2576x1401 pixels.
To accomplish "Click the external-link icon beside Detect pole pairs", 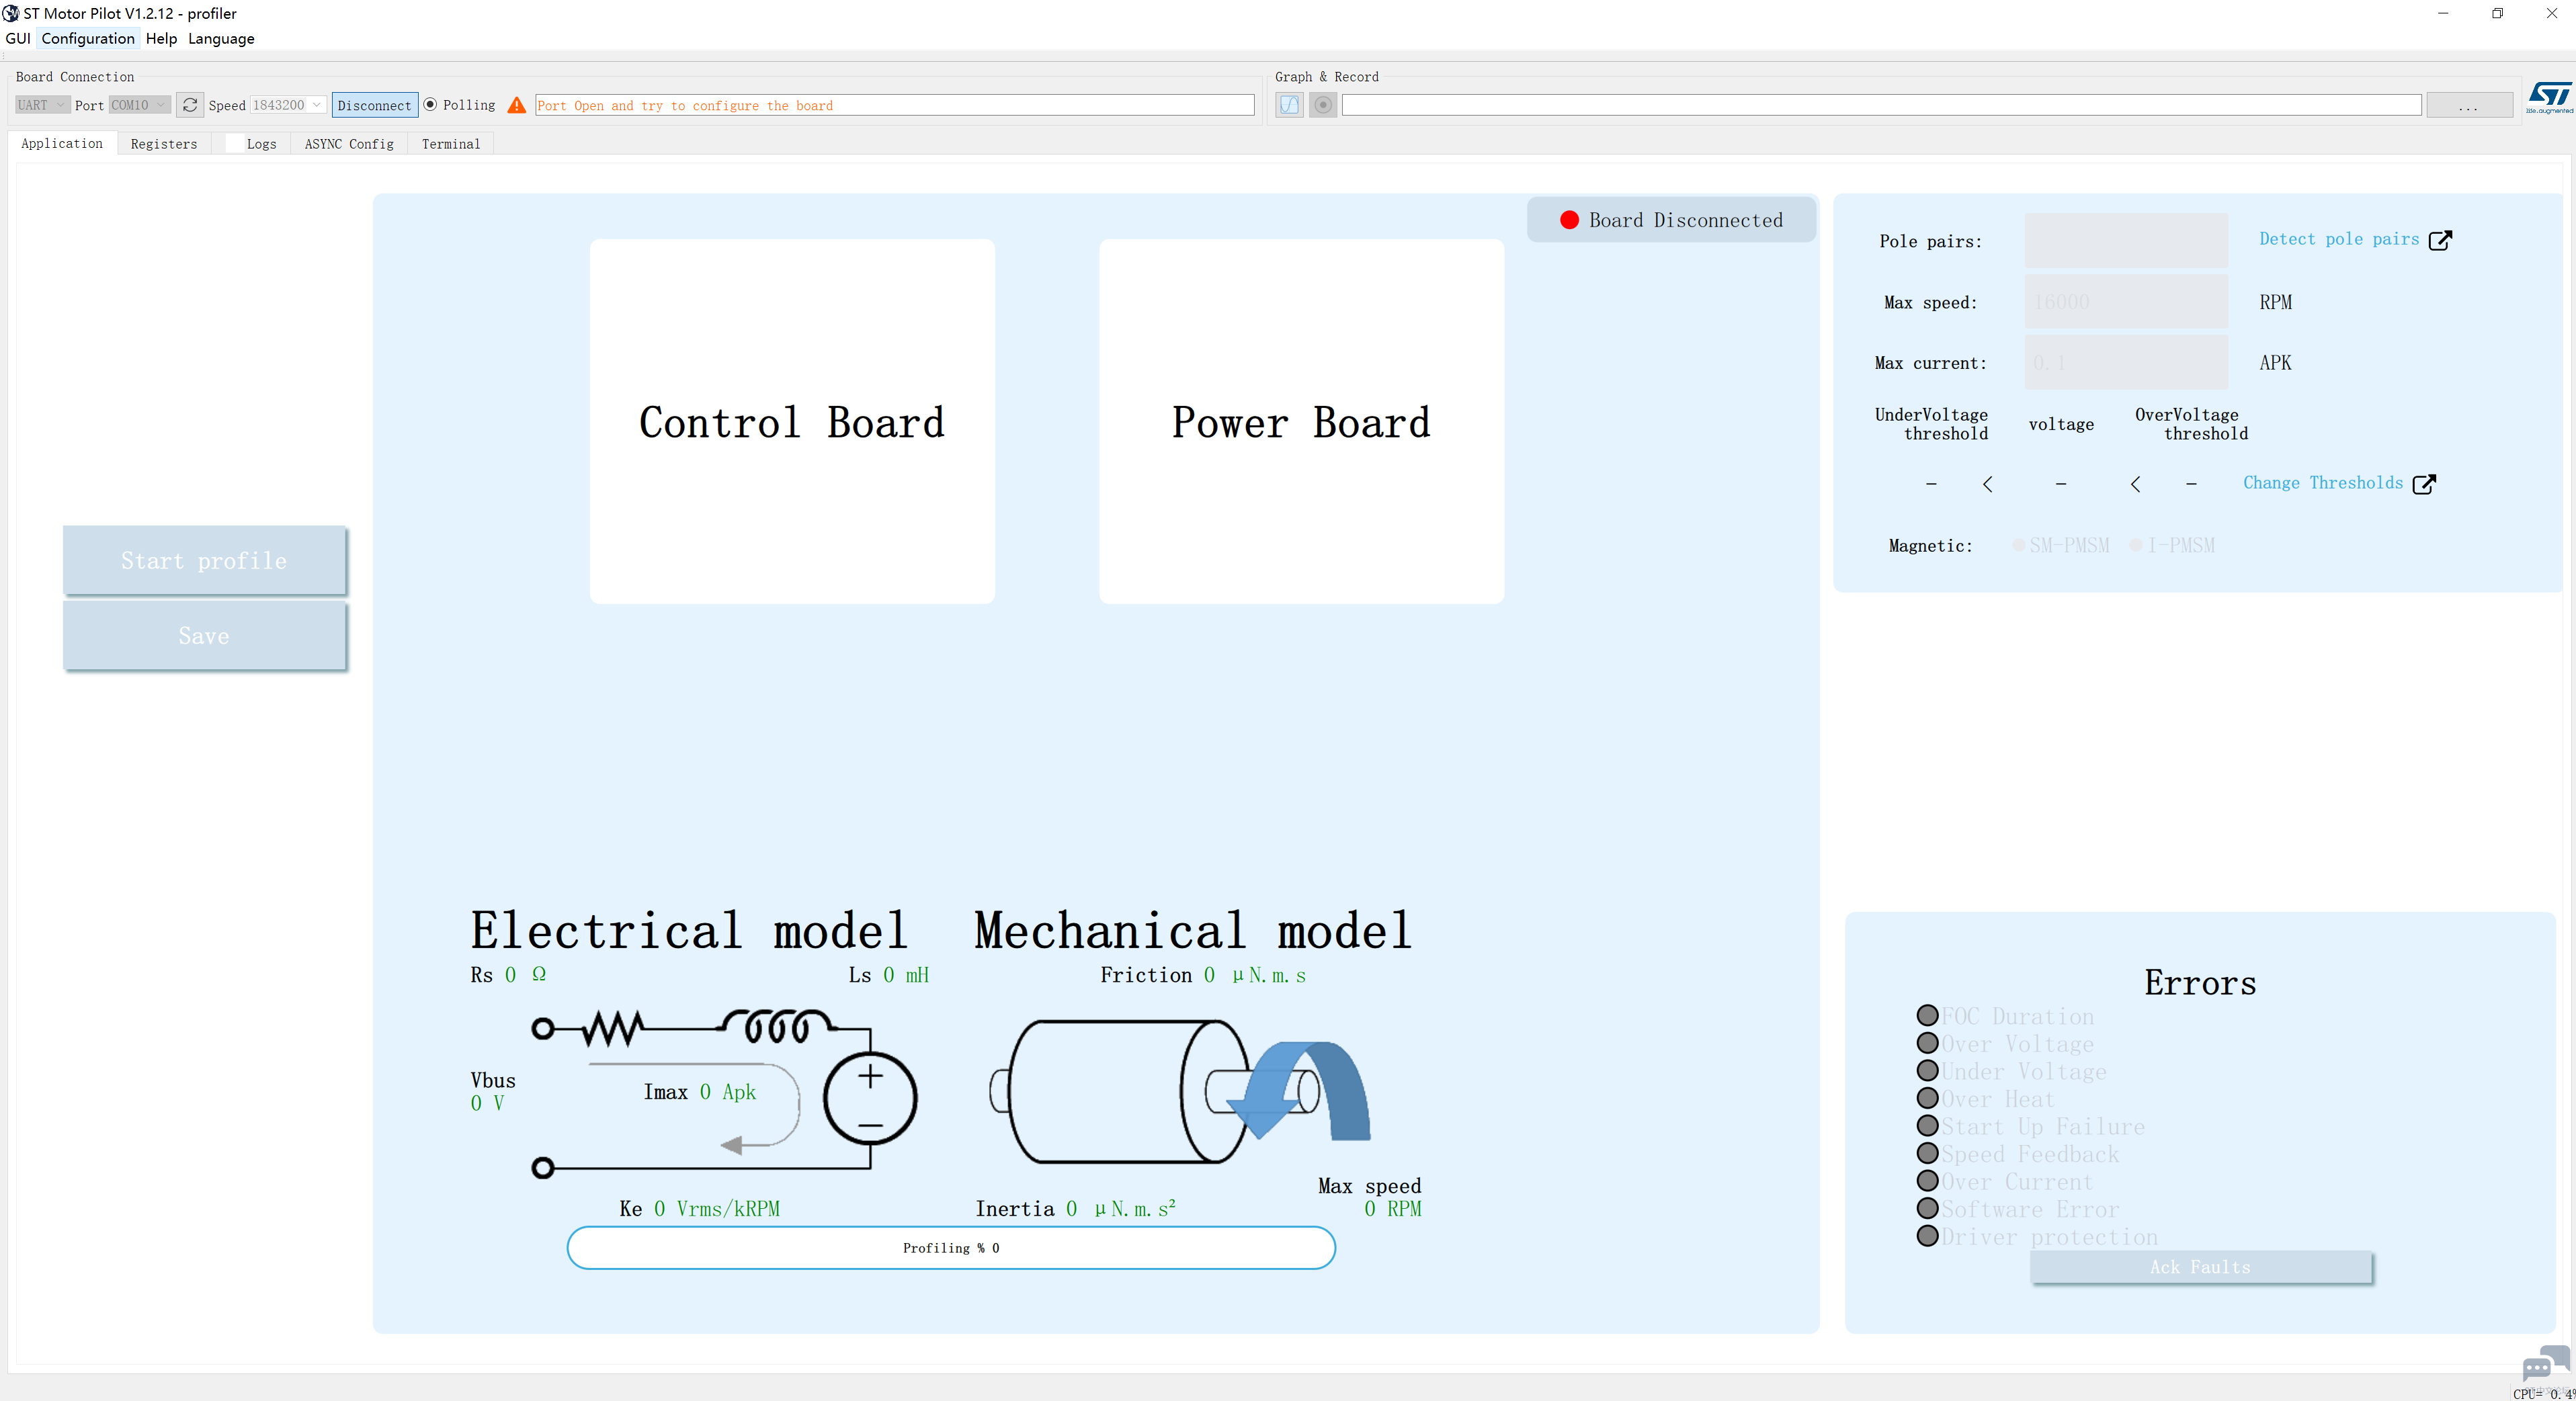I will tap(2440, 240).
